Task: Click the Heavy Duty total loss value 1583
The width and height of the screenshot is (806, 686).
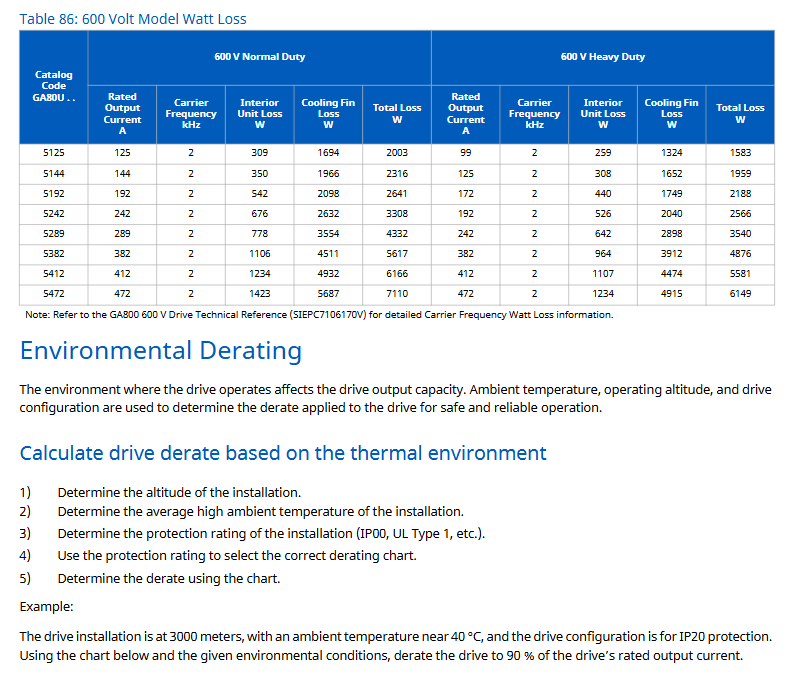Action: pyautogui.click(x=739, y=153)
